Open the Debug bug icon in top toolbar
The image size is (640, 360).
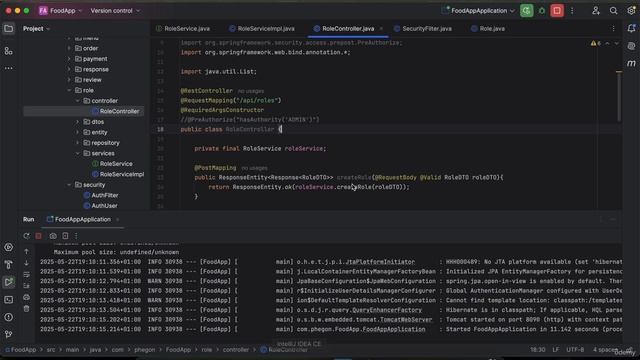pyautogui.click(x=542, y=11)
